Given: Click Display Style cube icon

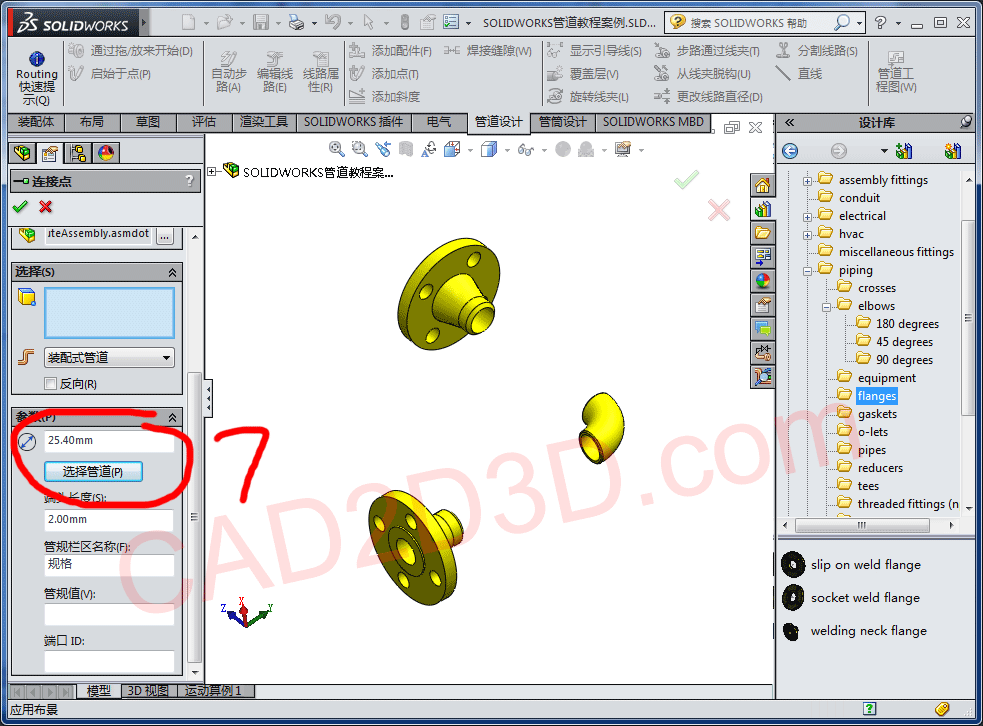Looking at the screenshot, I should coord(489,149).
